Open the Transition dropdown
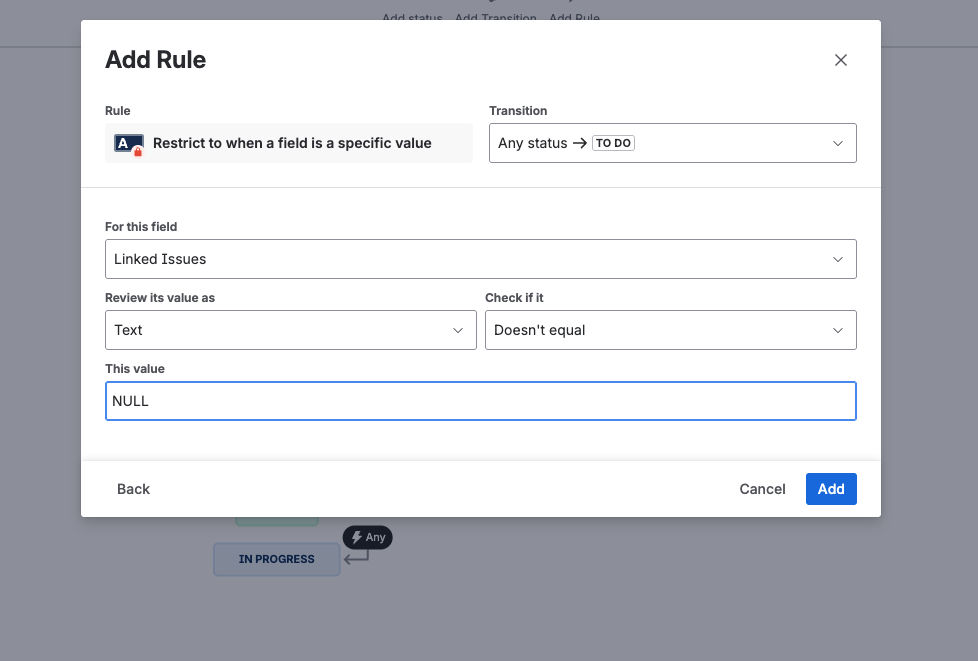The height and width of the screenshot is (661, 978). [x=672, y=143]
